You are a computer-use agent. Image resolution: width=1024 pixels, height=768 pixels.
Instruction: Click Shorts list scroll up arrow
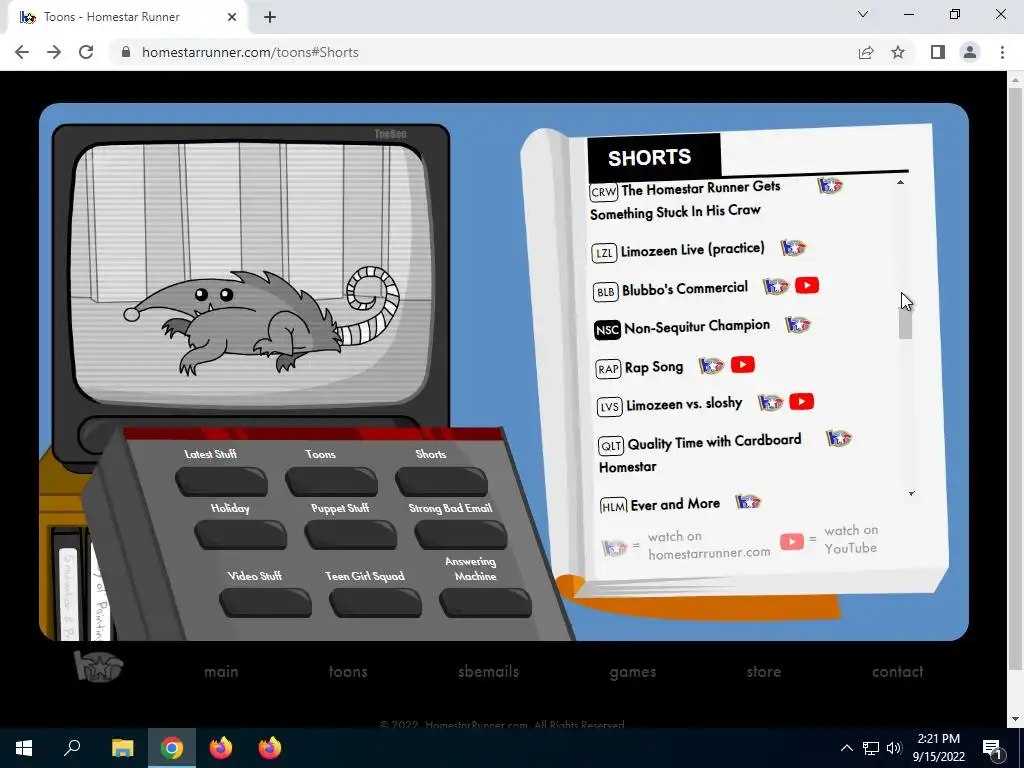click(x=901, y=182)
